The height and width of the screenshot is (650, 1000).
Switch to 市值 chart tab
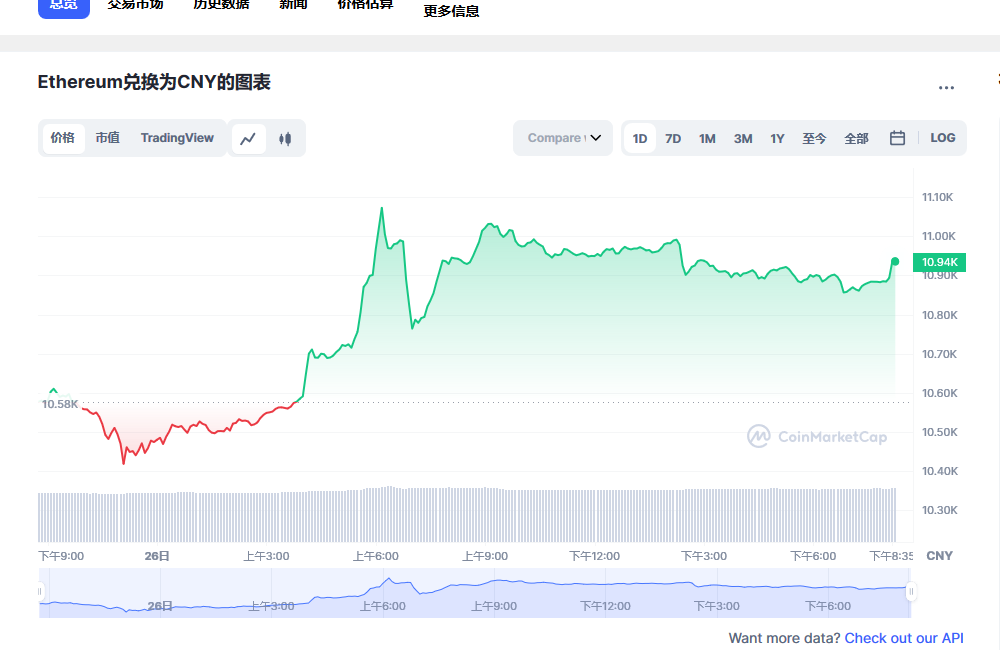107,138
